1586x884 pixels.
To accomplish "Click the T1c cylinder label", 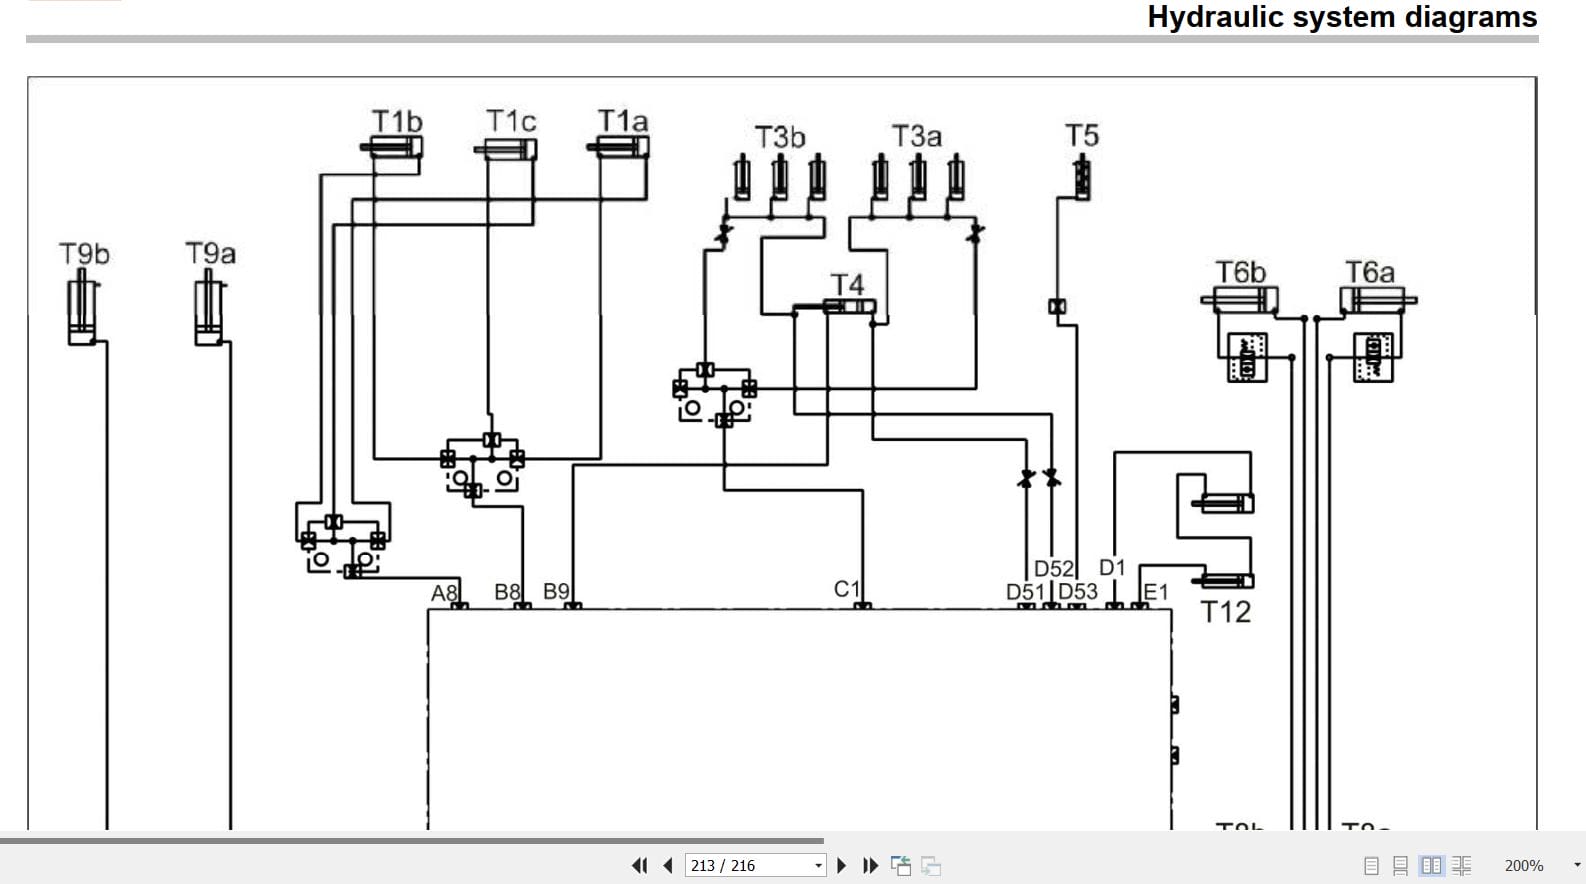I will click(x=511, y=121).
